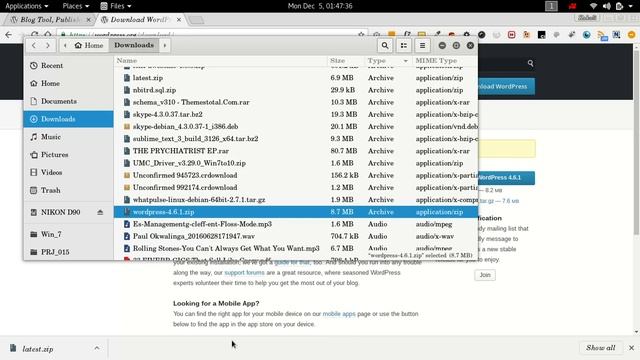Select skype-debian deb package file
This screenshot has width=640, height=360.
(296, 127)
